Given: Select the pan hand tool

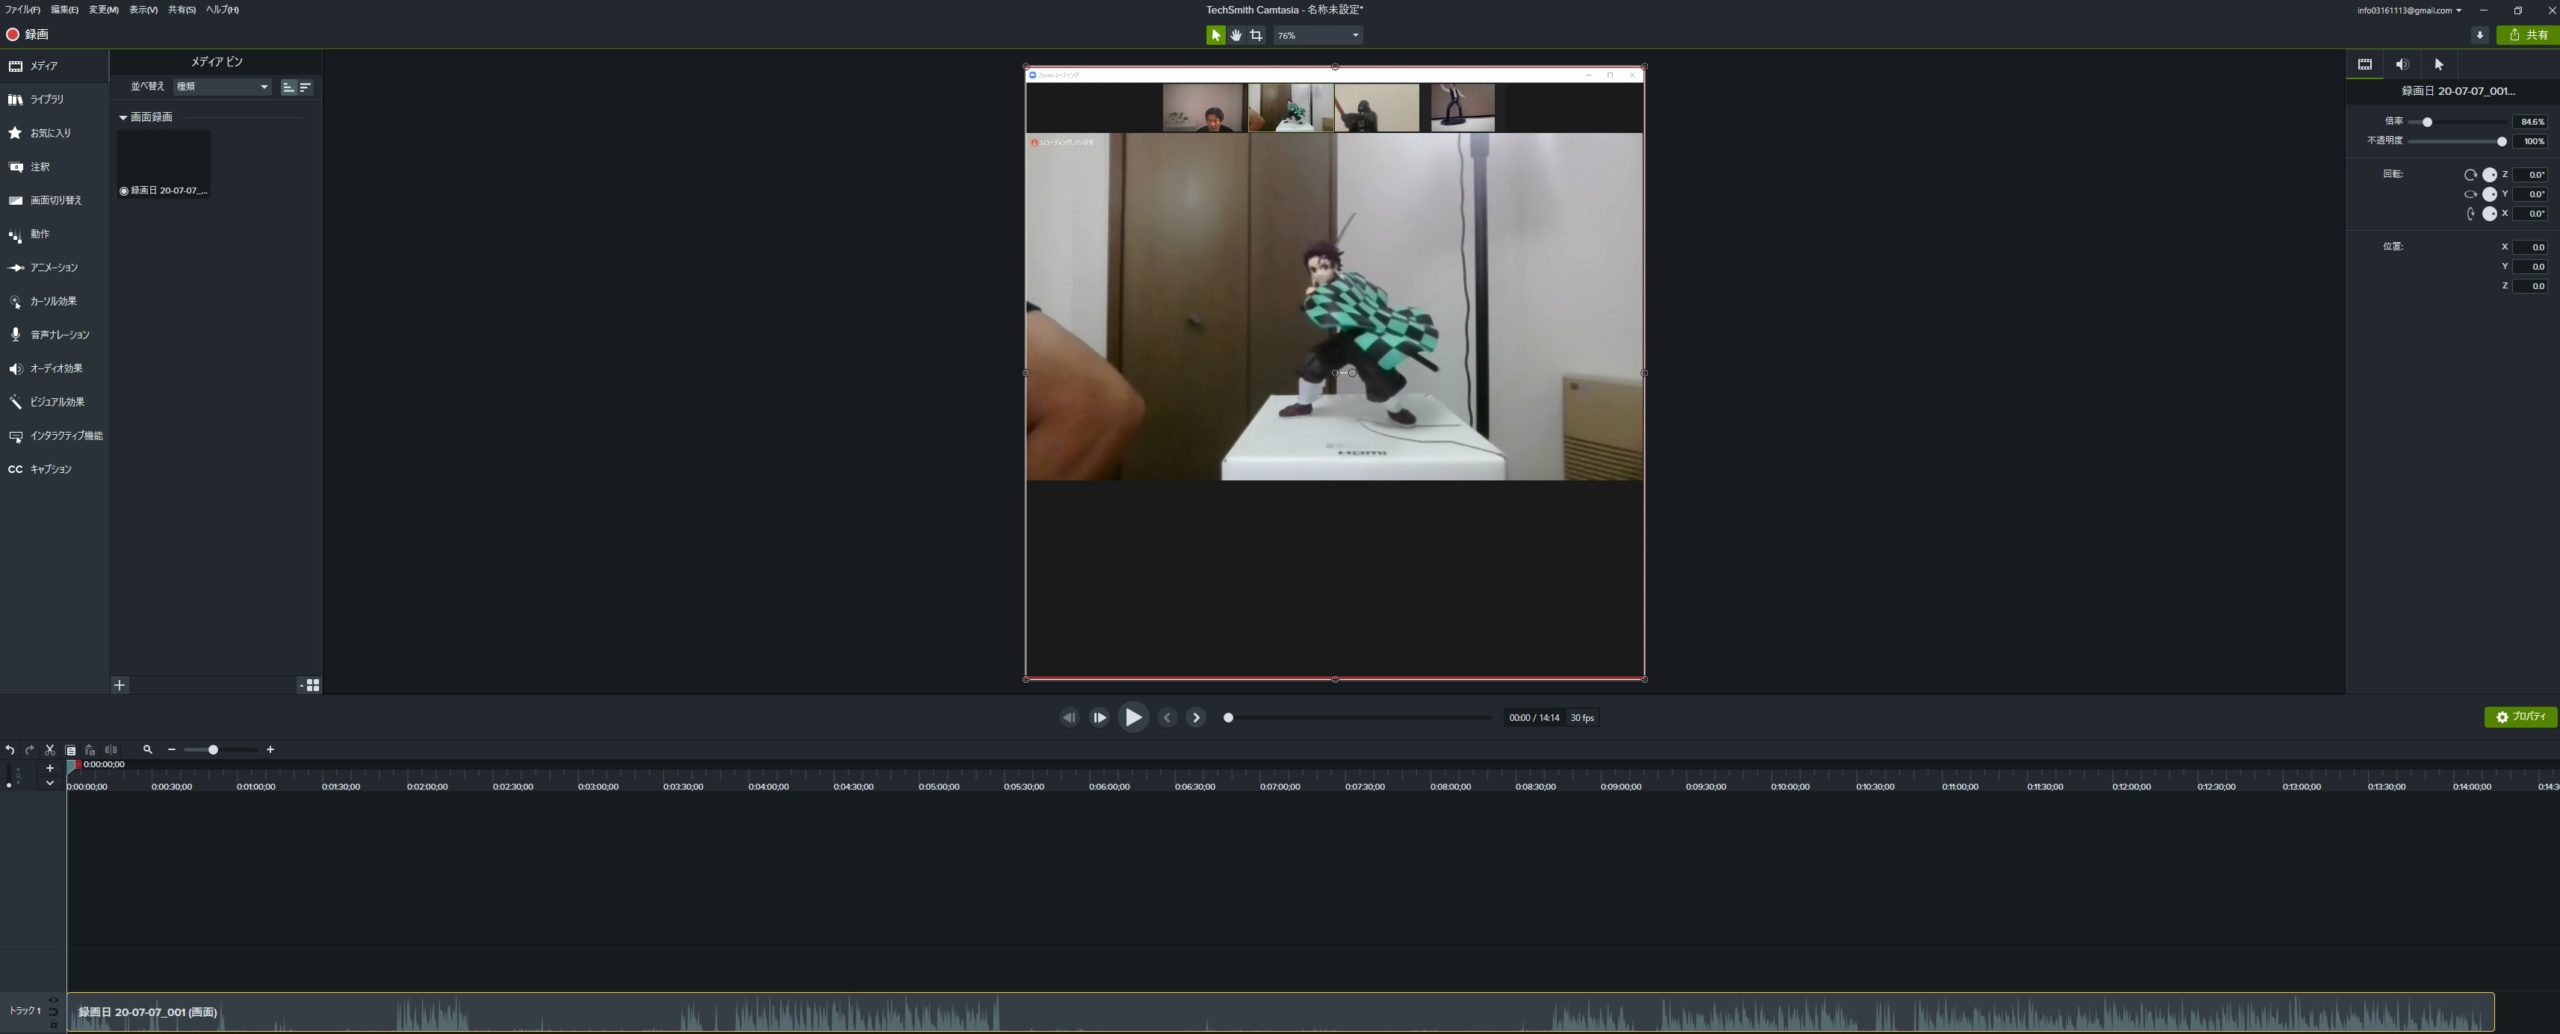Looking at the screenshot, I should [1236, 35].
